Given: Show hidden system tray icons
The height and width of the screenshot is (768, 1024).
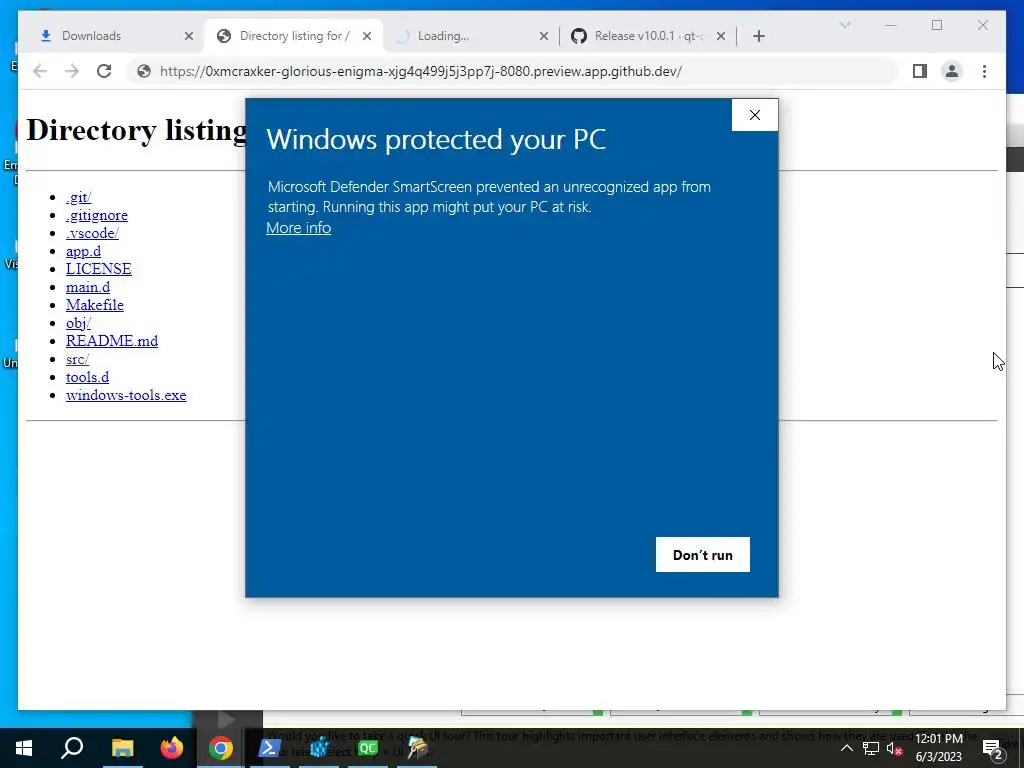Looking at the screenshot, I should (846, 748).
